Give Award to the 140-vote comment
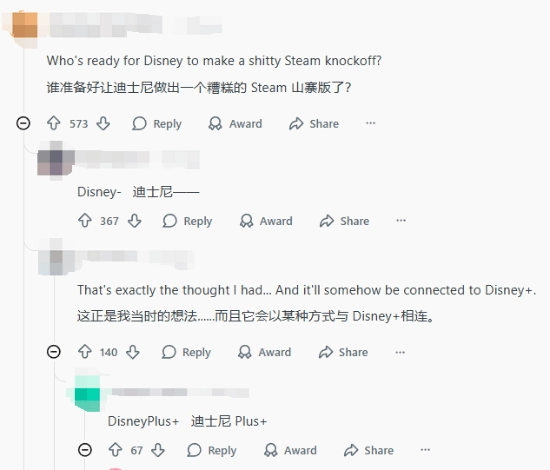 pos(264,352)
